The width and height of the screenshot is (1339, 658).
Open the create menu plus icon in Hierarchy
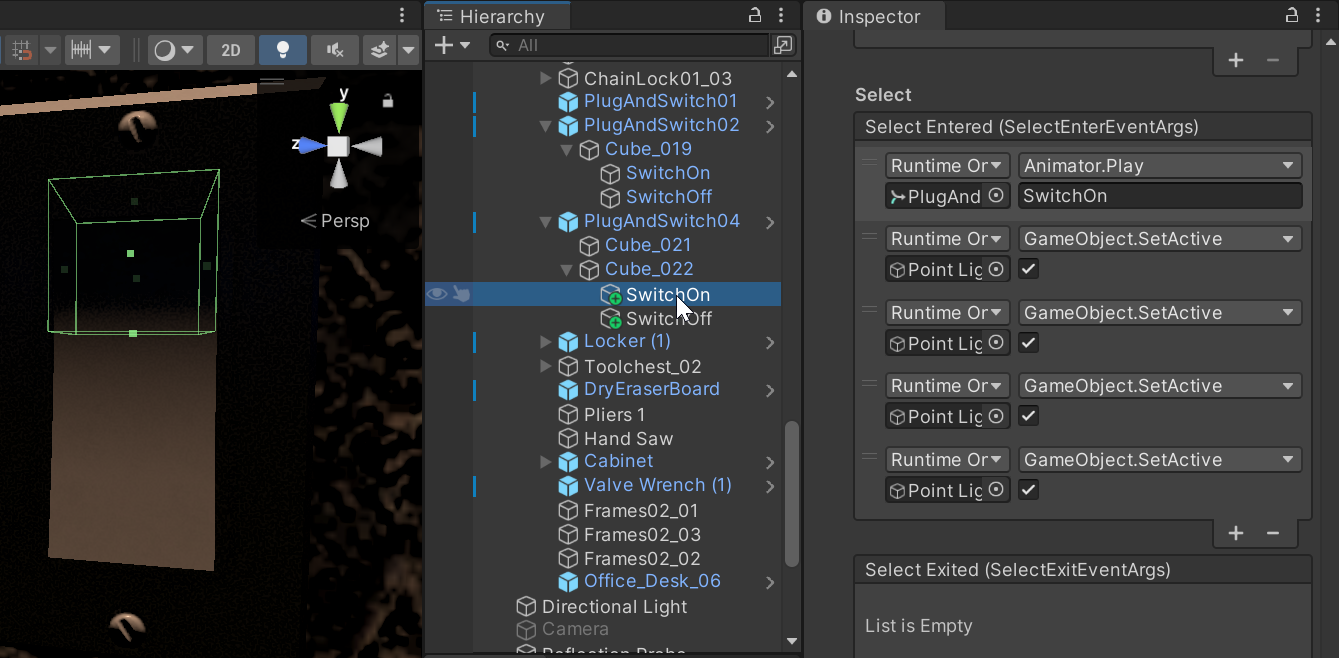point(443,44)
